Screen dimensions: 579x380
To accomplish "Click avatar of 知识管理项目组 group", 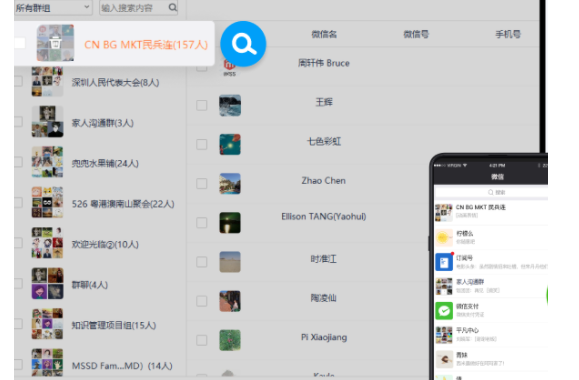I will click(x=47, y=324).
